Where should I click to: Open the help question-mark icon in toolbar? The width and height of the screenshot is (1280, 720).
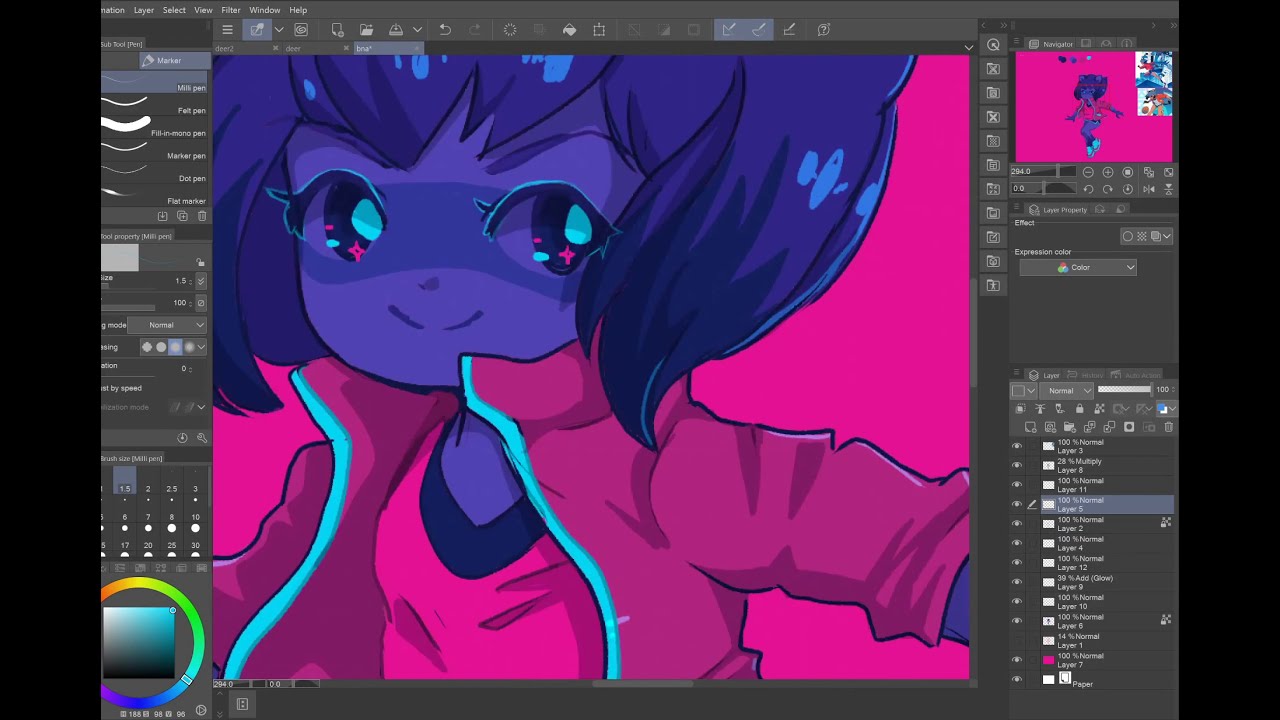pos(824,30)
